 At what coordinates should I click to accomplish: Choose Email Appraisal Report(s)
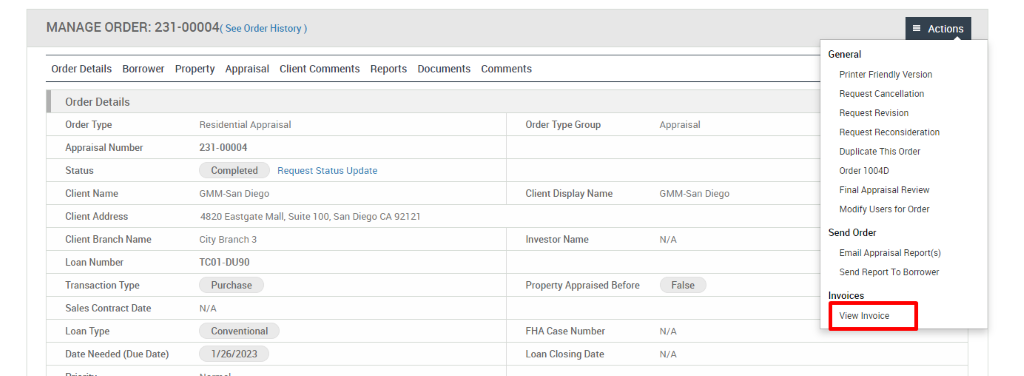coord(889,253)
